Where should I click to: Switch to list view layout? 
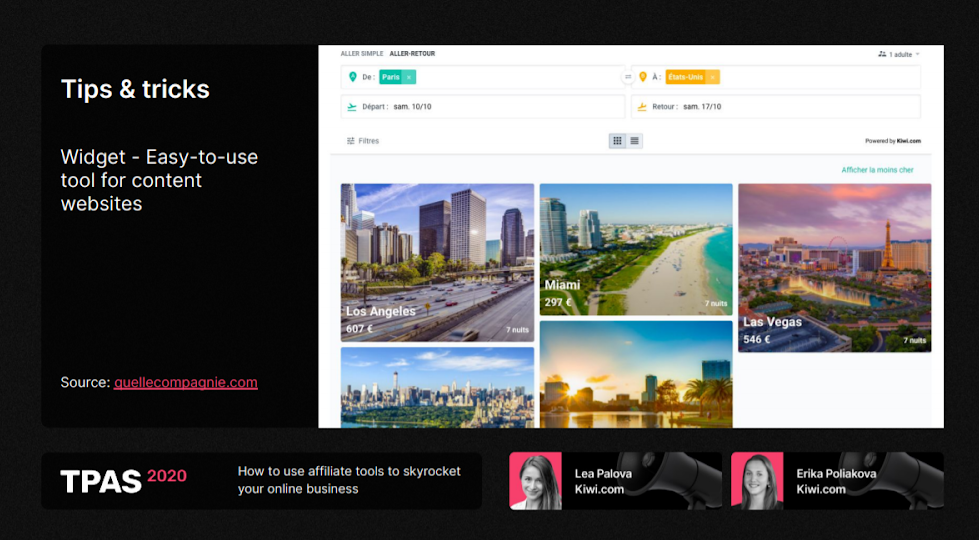coord(635,141)
